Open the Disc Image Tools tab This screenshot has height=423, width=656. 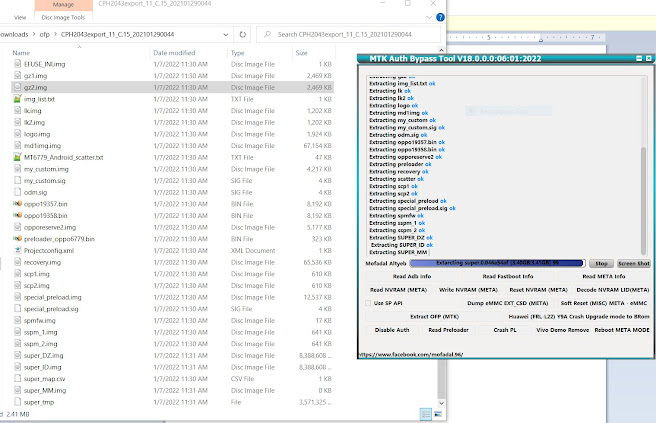[x=63, y=18]
